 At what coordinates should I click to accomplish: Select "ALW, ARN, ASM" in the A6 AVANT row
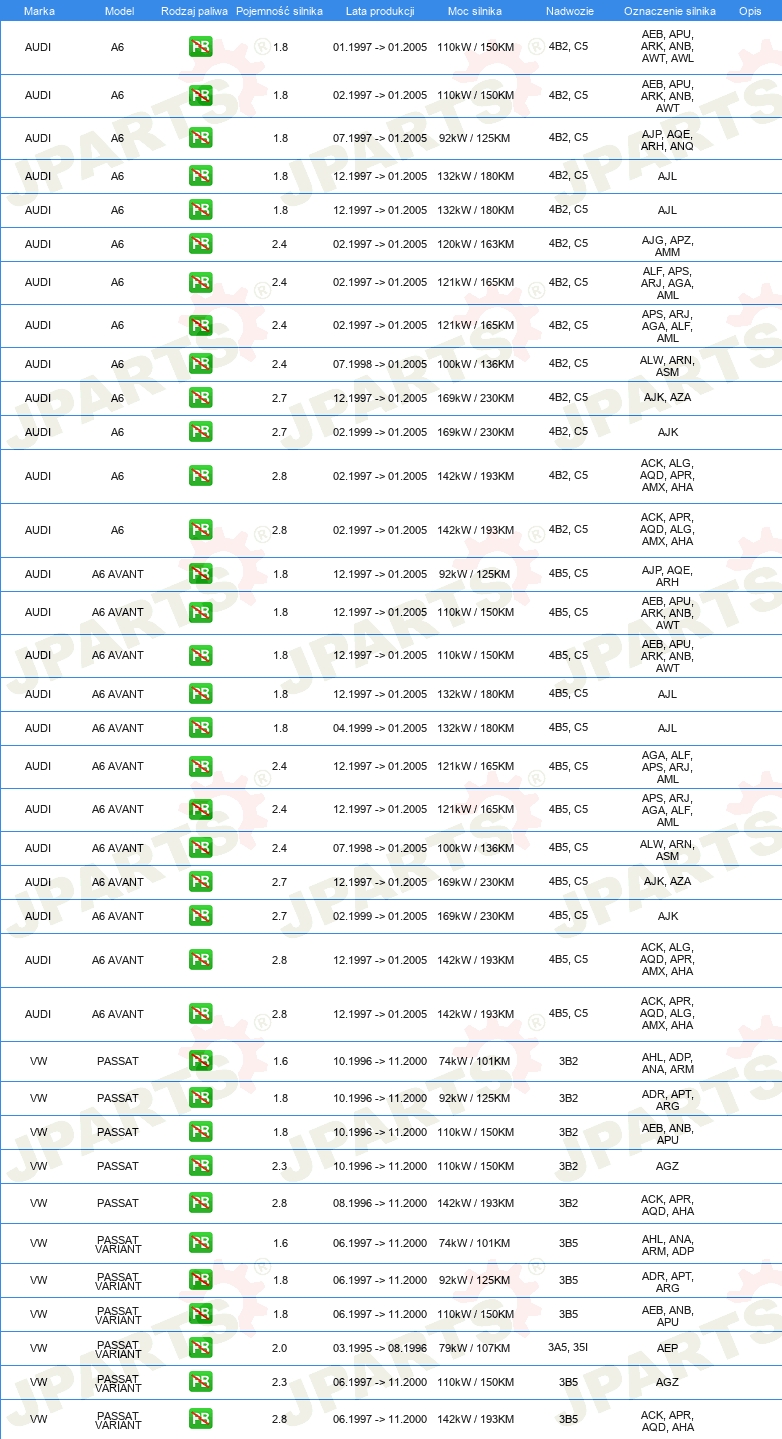coord(667,850)
